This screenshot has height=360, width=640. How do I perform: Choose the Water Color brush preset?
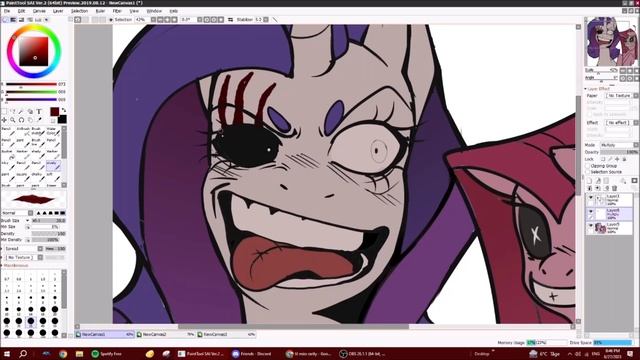[52, 131]
